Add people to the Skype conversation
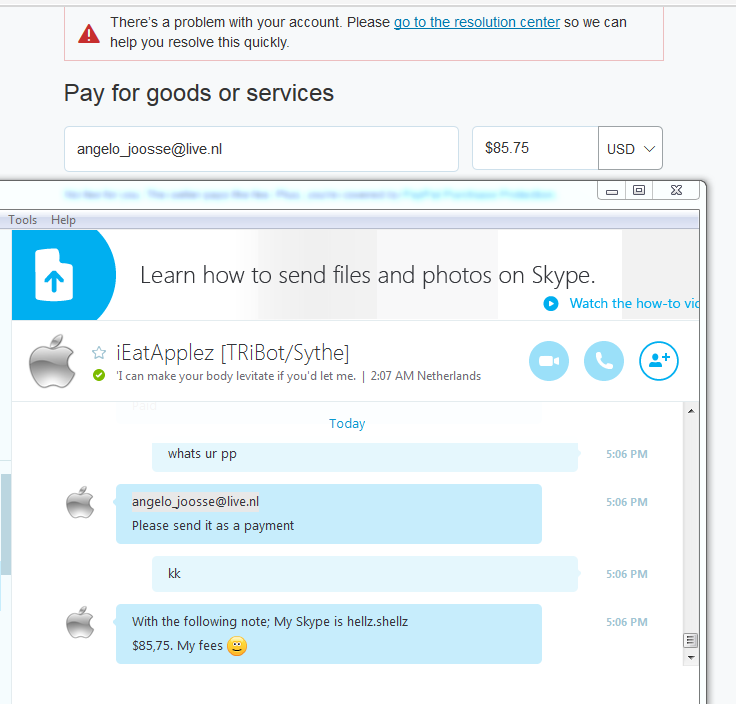 [x=659, y=360]
